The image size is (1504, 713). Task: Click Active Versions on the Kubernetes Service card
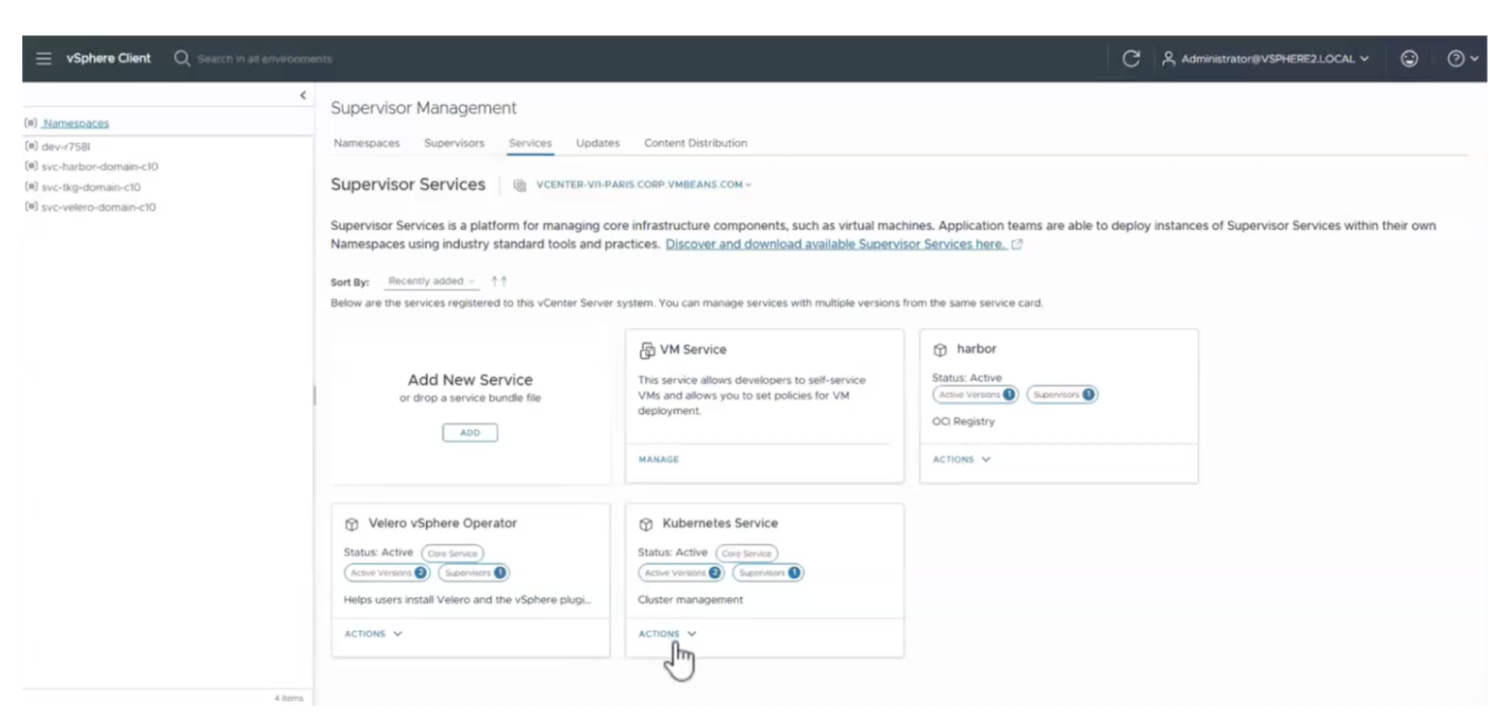tap(681, 573)
